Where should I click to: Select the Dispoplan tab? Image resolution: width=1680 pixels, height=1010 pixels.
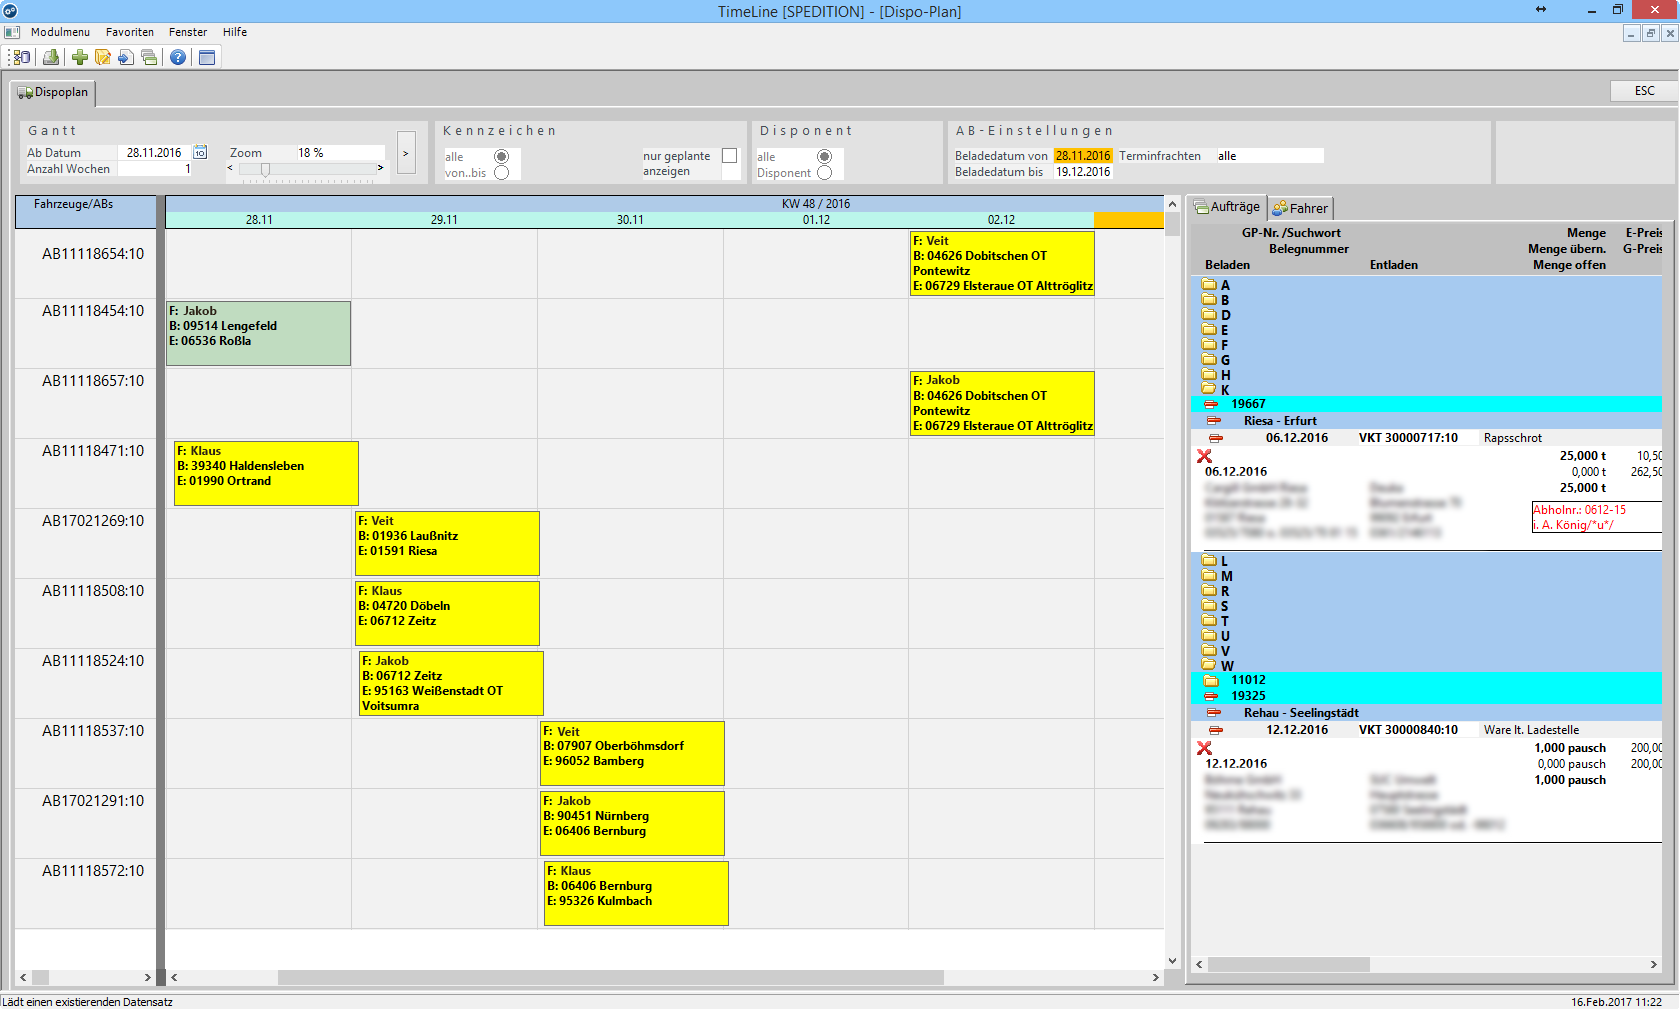[x=53, y=92]
